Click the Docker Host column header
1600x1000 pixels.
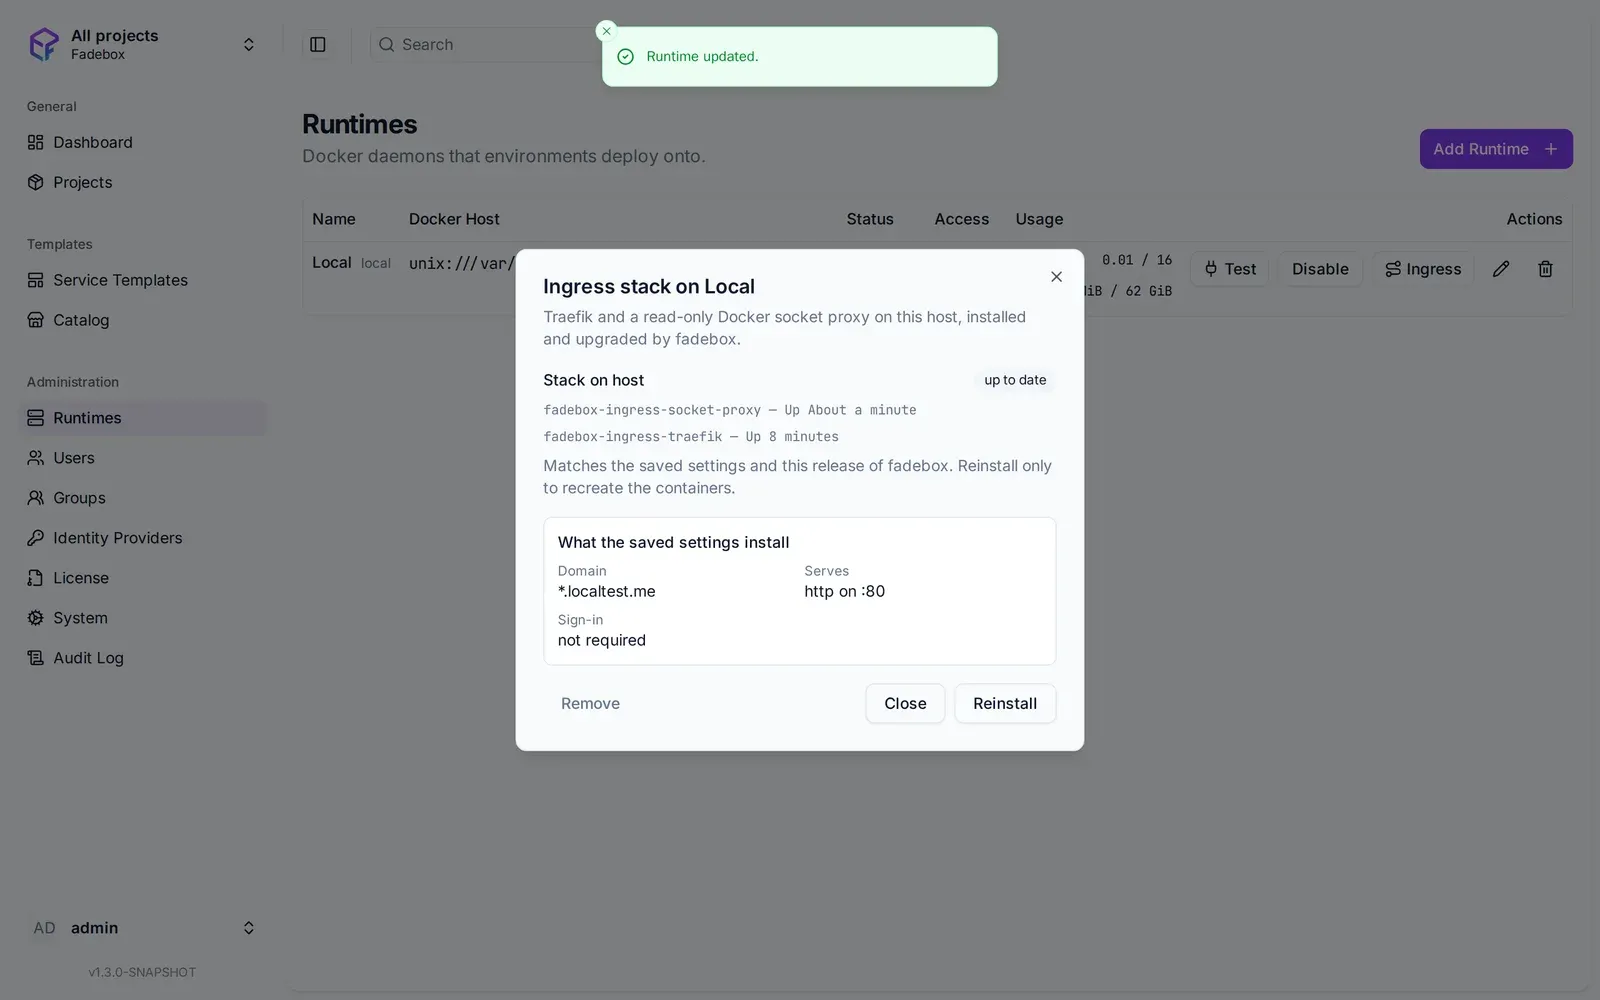[454, 219]
